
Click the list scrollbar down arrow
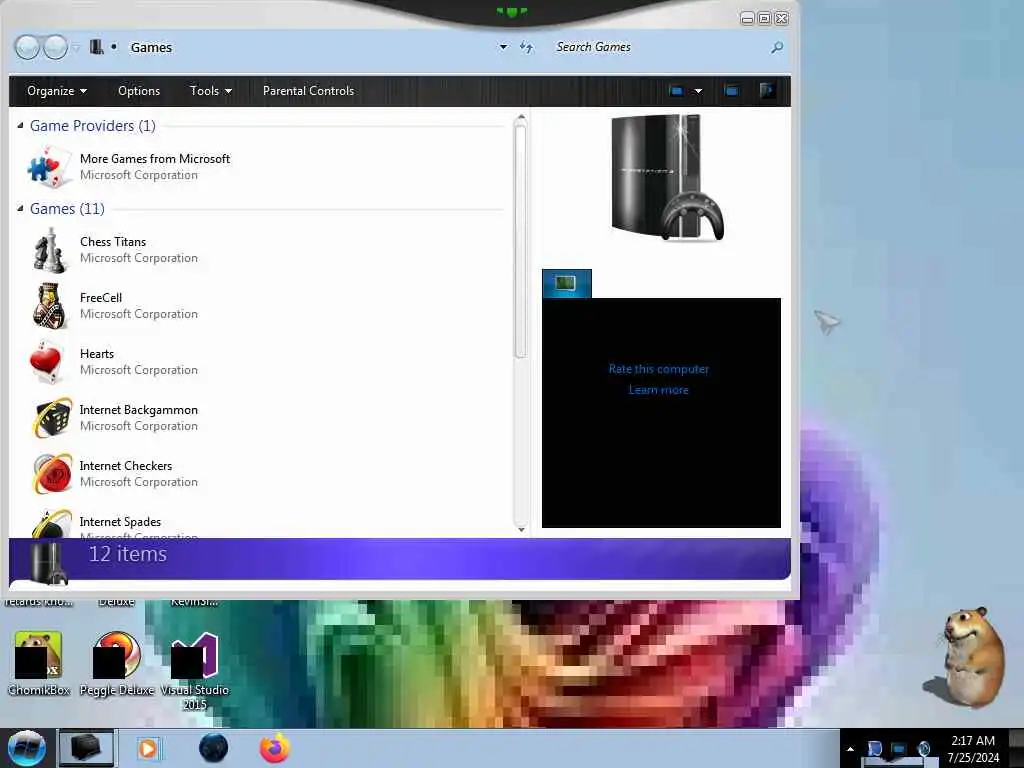tap(520, 529)
